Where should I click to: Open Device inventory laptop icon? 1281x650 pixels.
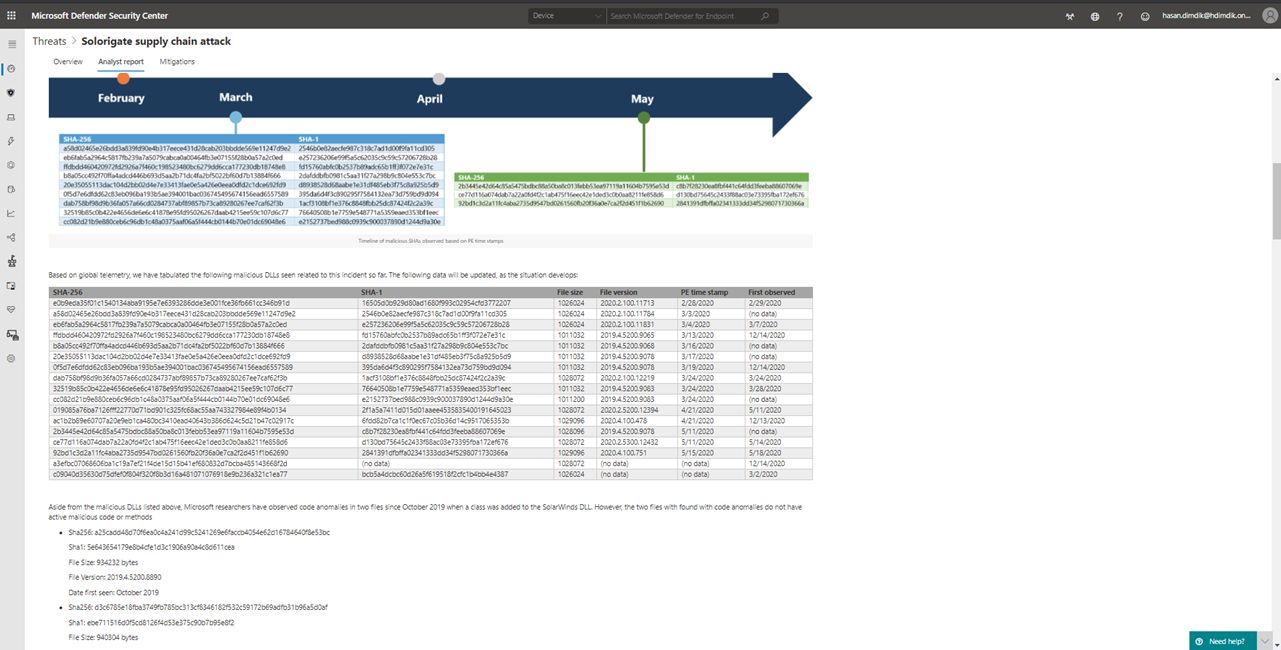pos(12,117)
